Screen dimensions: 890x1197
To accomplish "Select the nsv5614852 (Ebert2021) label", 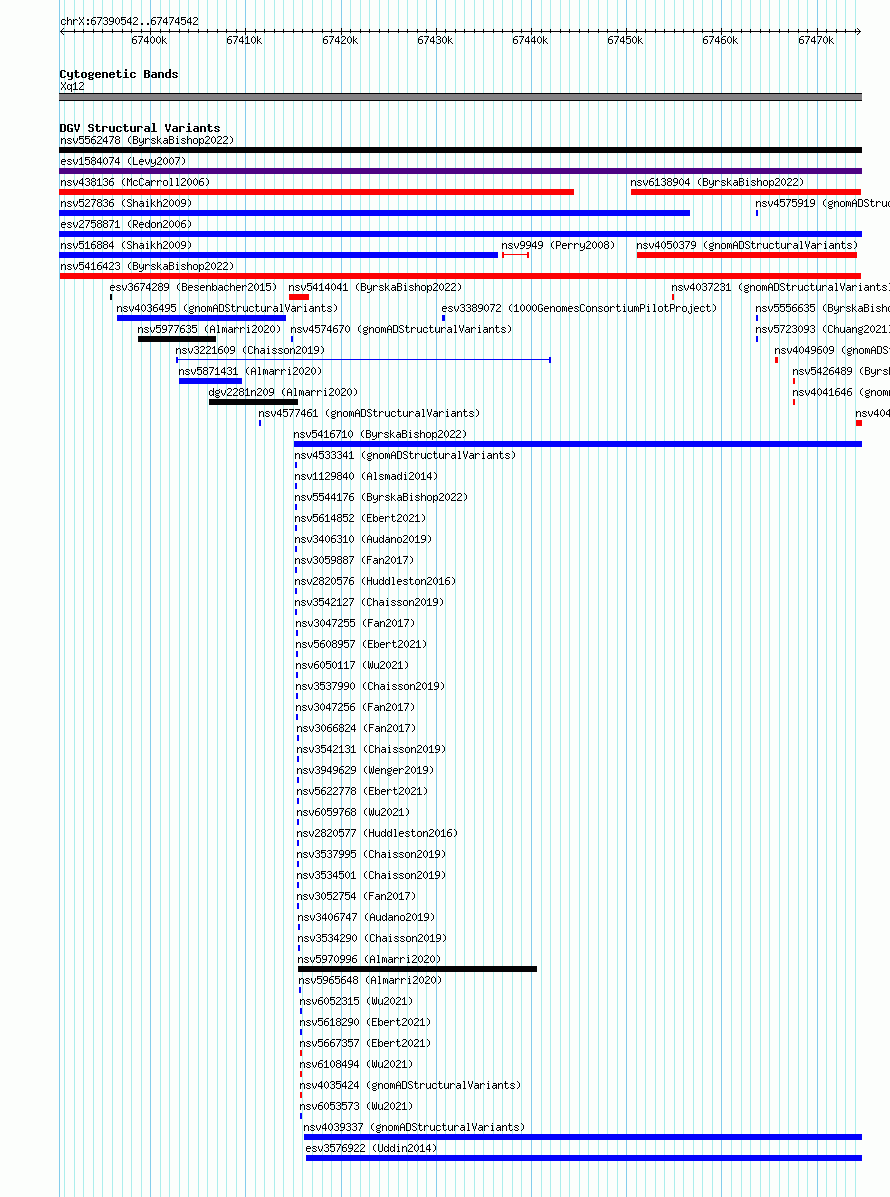I will pyautogui.click(x=360, y=518).
